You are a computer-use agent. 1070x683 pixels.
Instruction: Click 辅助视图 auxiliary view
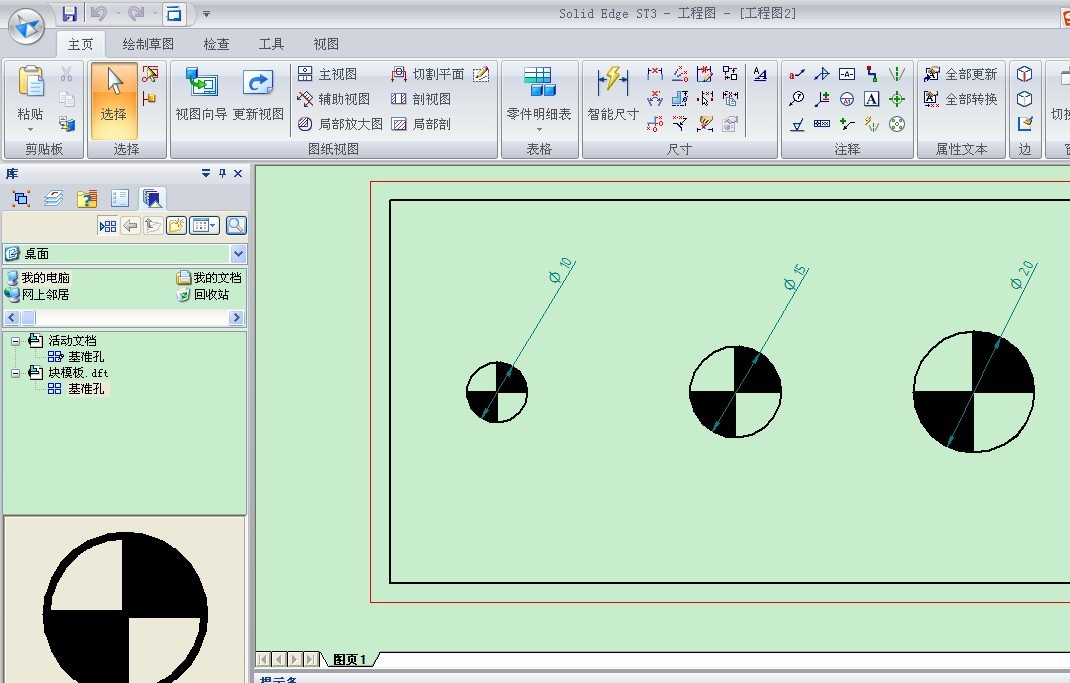coord(334,99)
